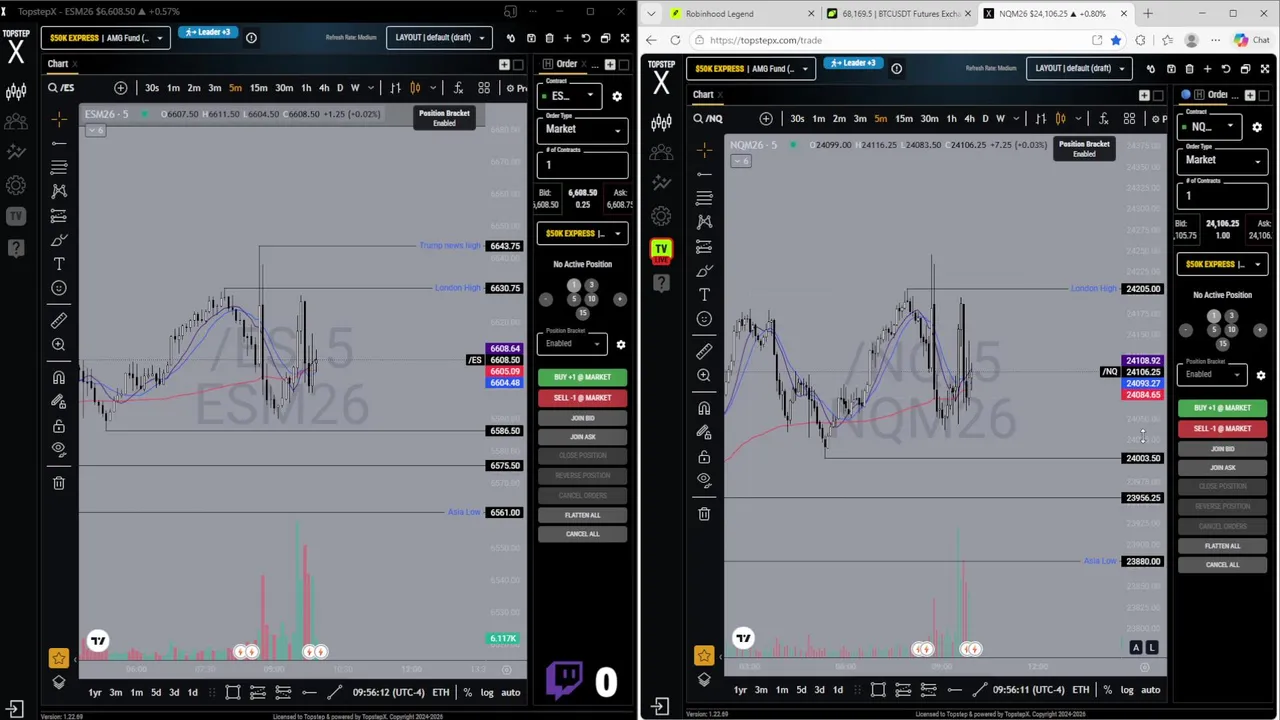Click the candlestick chart type icon in ES window

point(415,88)
